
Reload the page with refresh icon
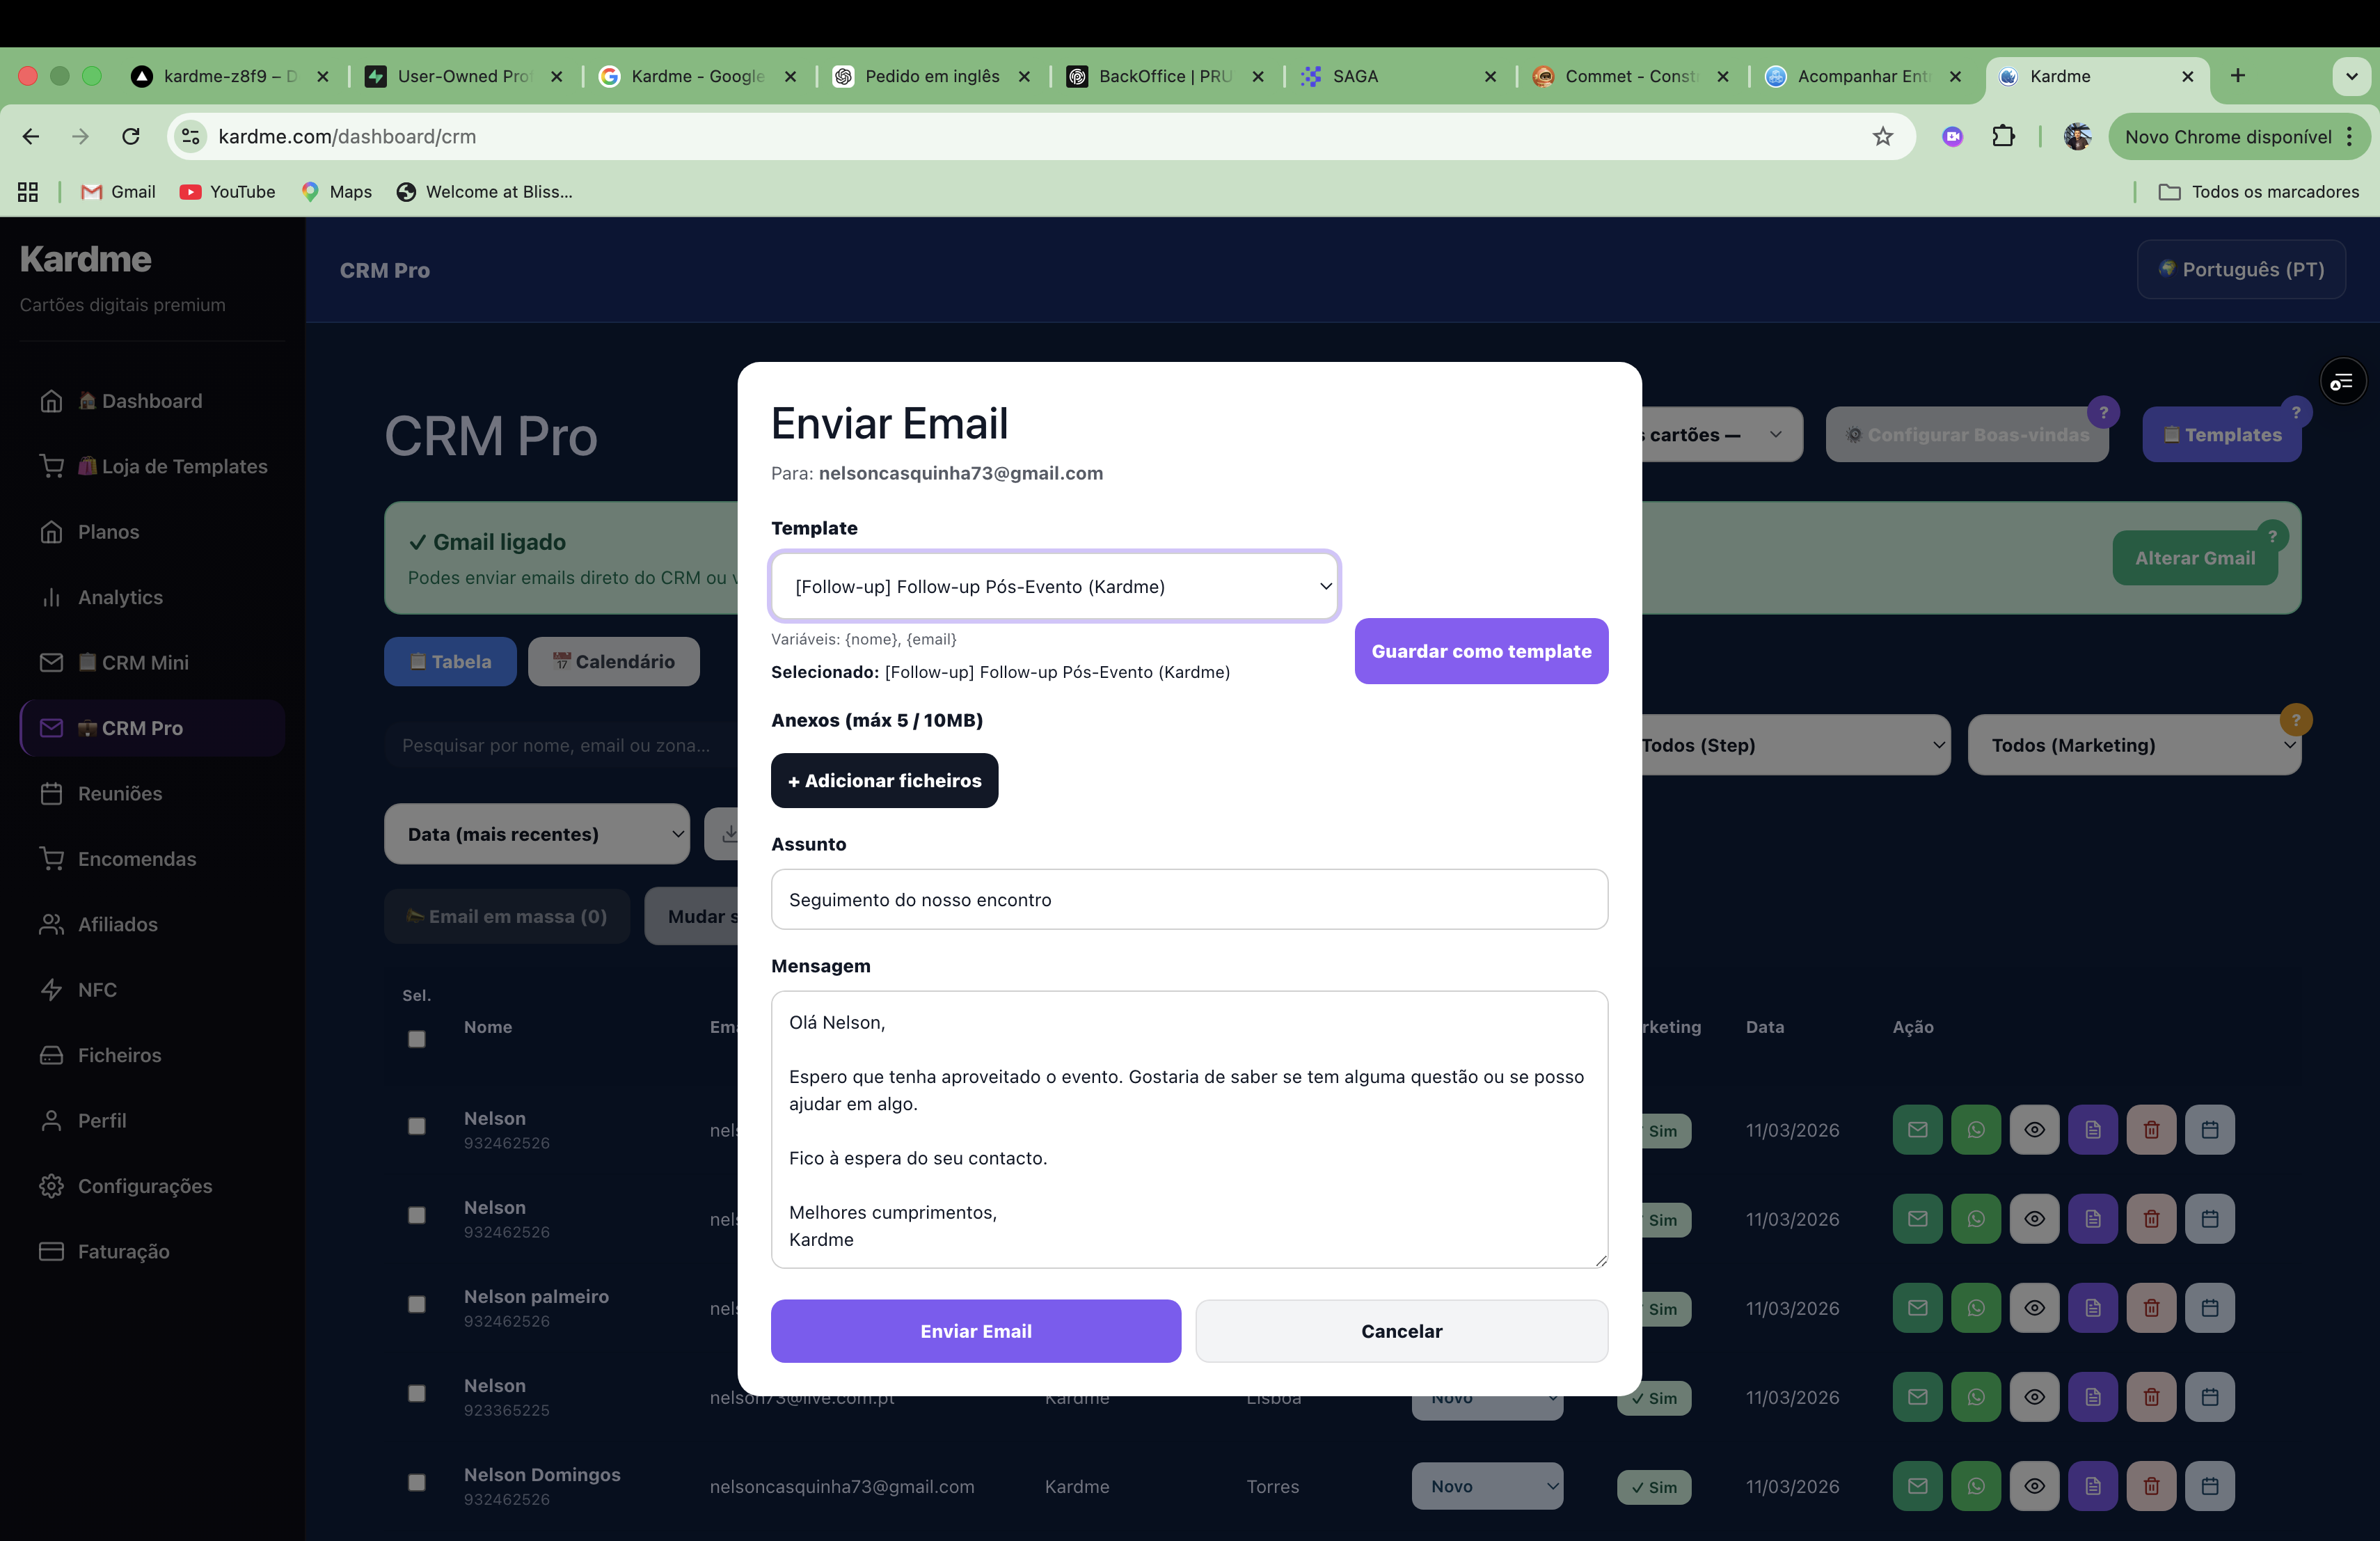pos(131,137)
